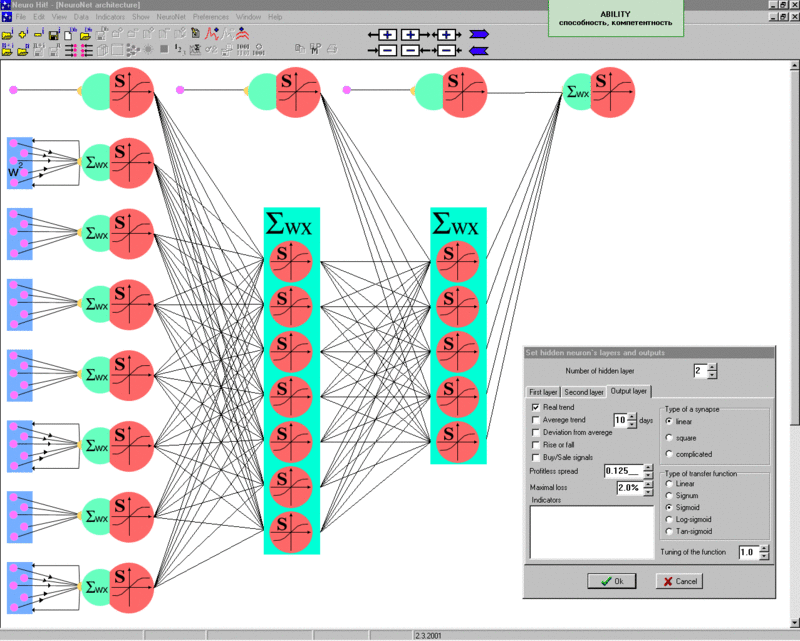
Task: Increase Tuning of the function value
Action: coord(764,549)
